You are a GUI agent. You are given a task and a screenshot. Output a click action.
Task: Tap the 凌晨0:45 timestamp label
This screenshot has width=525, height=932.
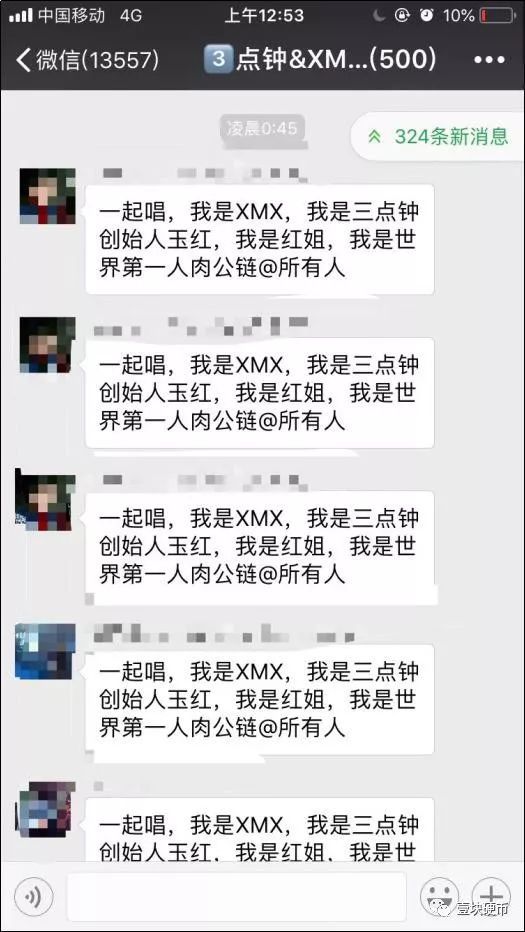coord(262,128)
